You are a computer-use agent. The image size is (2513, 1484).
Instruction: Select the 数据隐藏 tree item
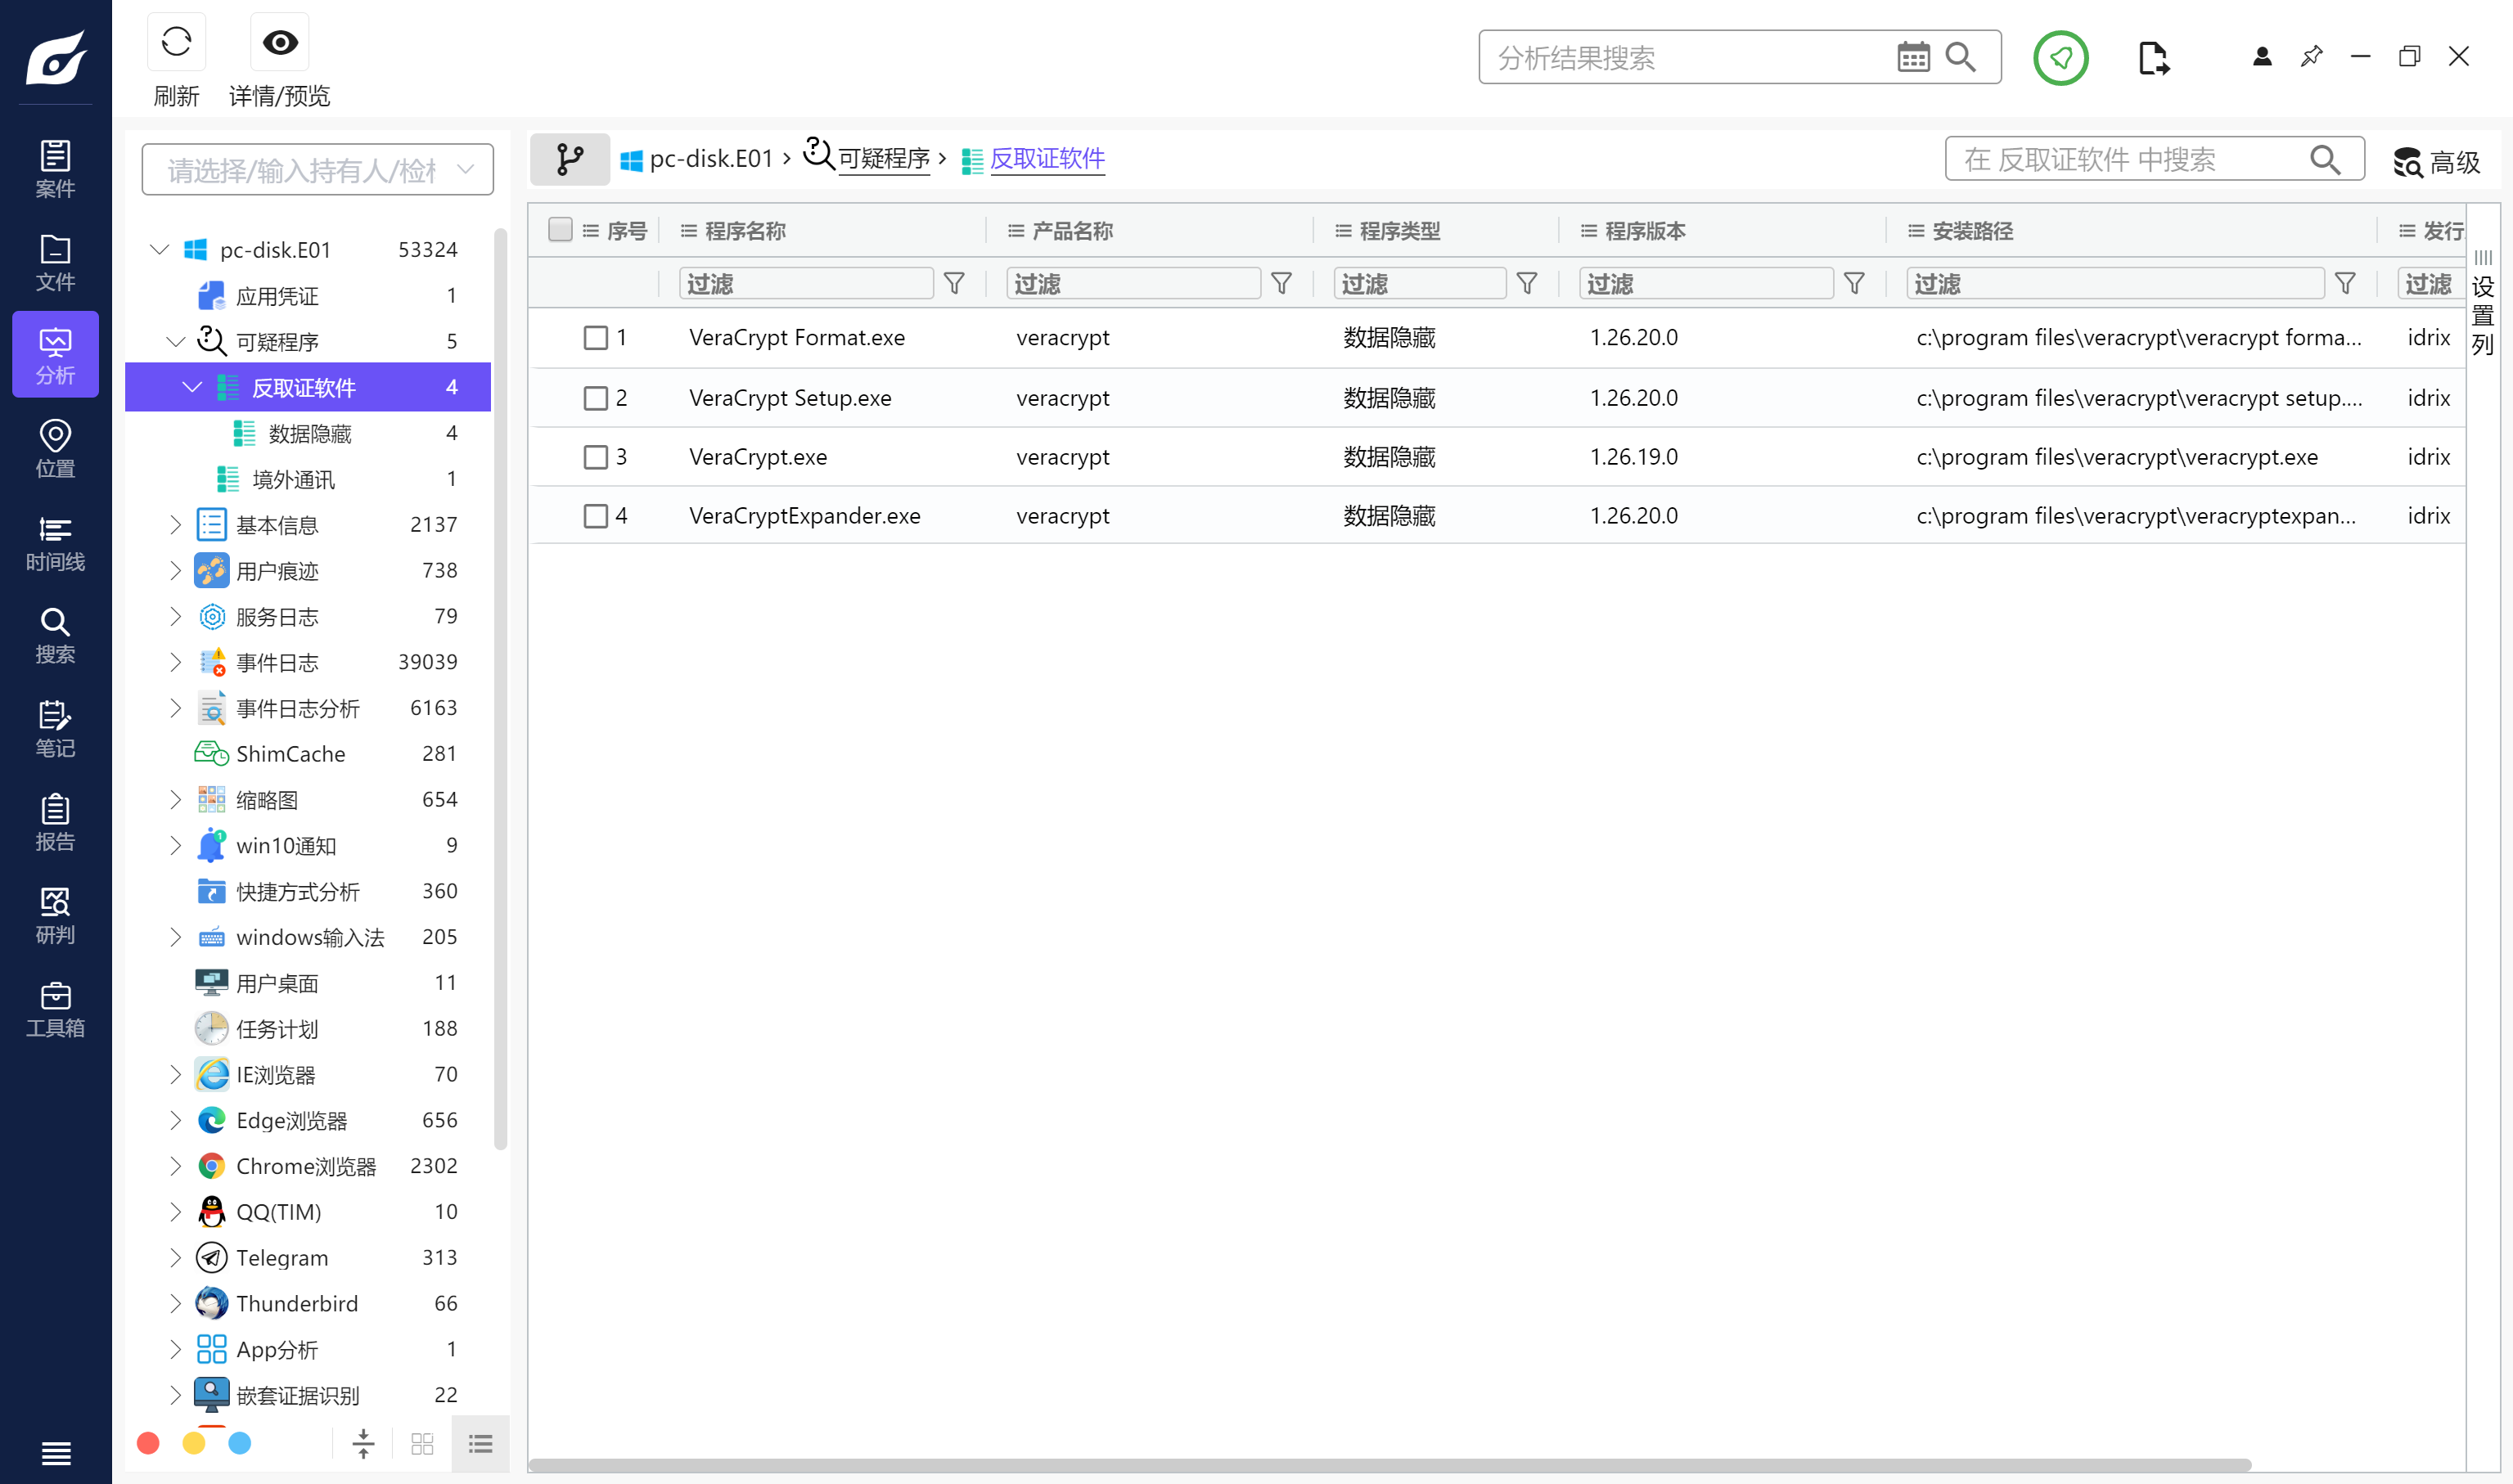click(x=309, y=433)
